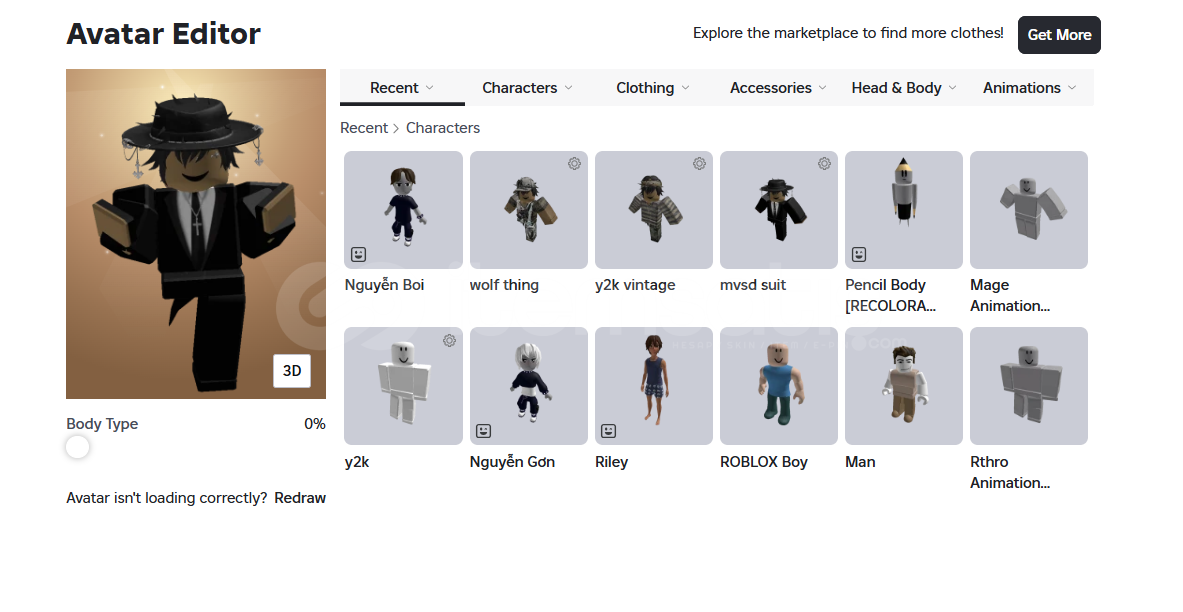Click Characters in the breadcrumb
Image resolution: width=1183 pixels, height=612 pixels.
(443, 128)
